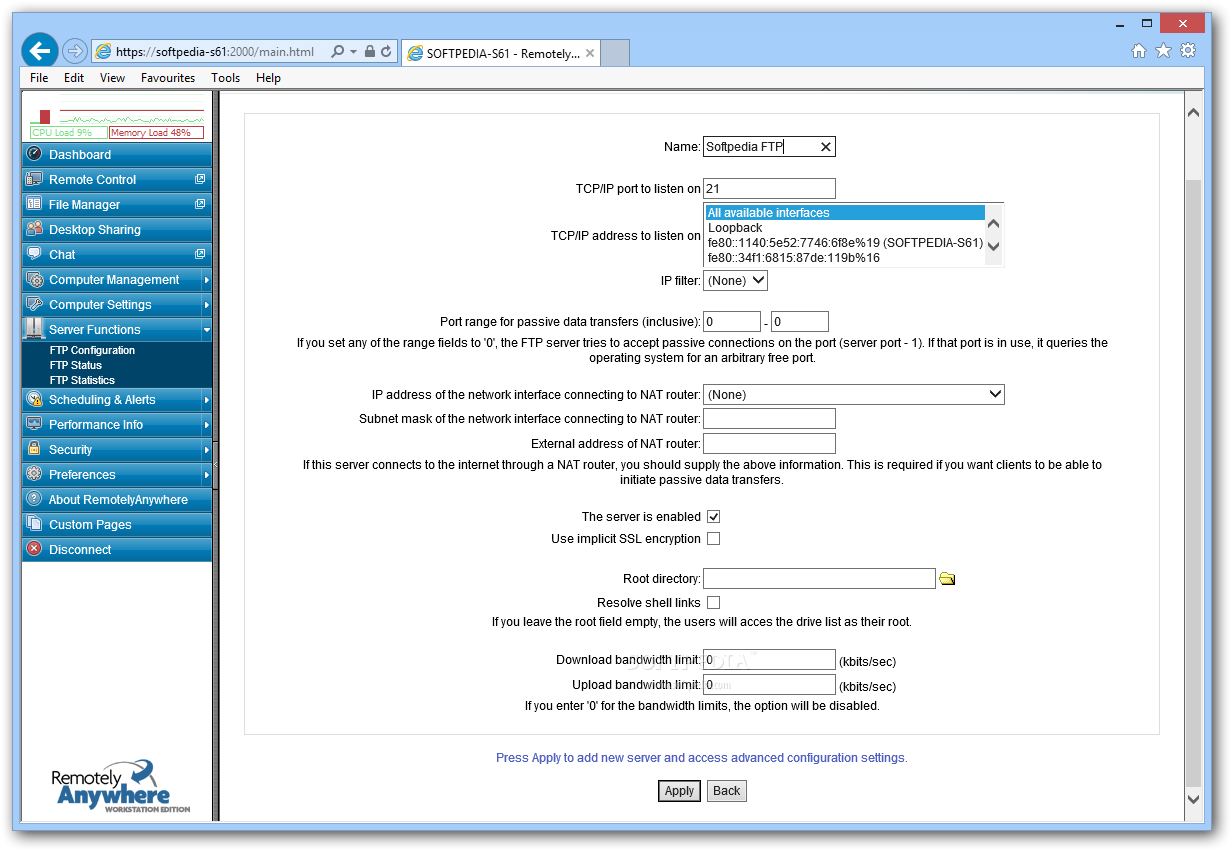1232x851 pixels.
Task: Click the Download bandwidth limit field
Action: [769, 660]
